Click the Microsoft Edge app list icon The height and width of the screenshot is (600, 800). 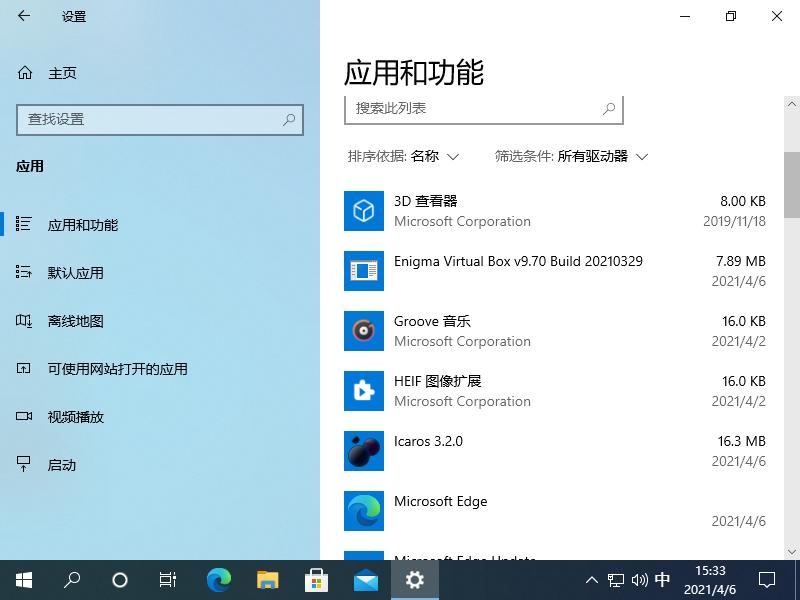point(364,511)
